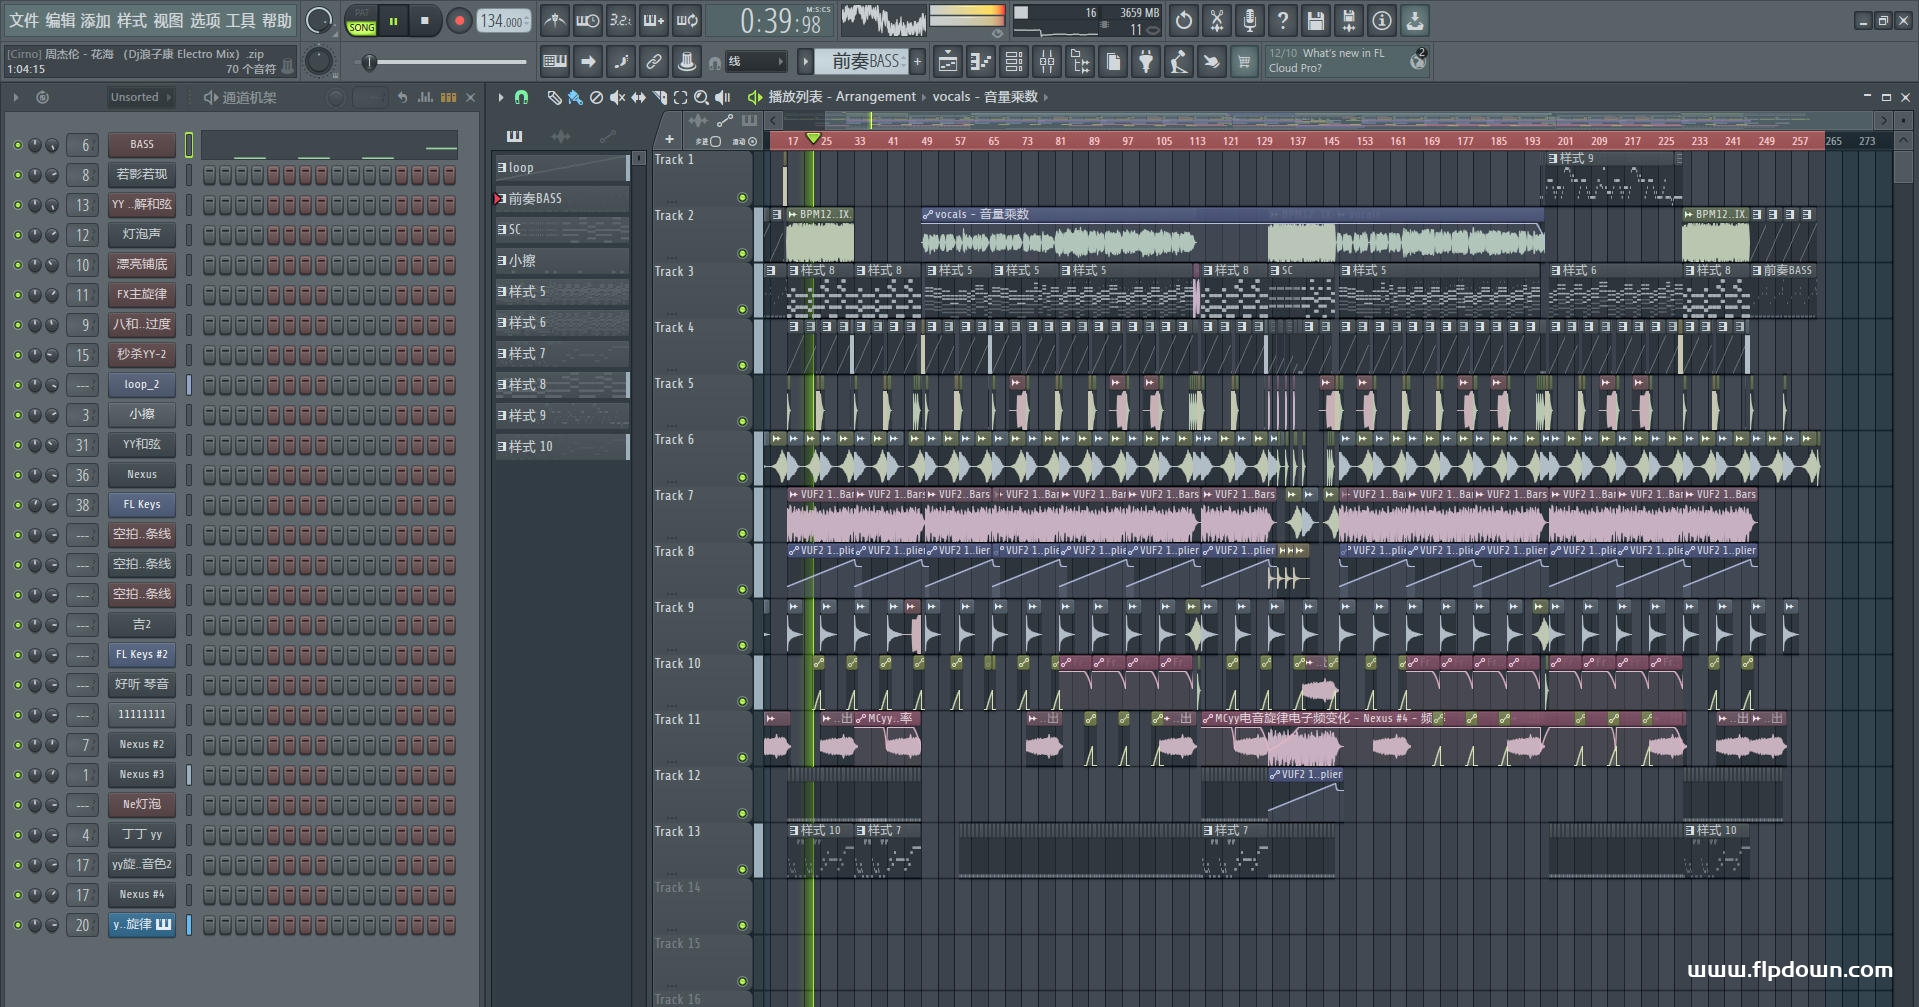Expand pattern selector arrow beside 前奏BASS
The width and height of the screenshot is (1919, 1007).
tap(805, 62)
